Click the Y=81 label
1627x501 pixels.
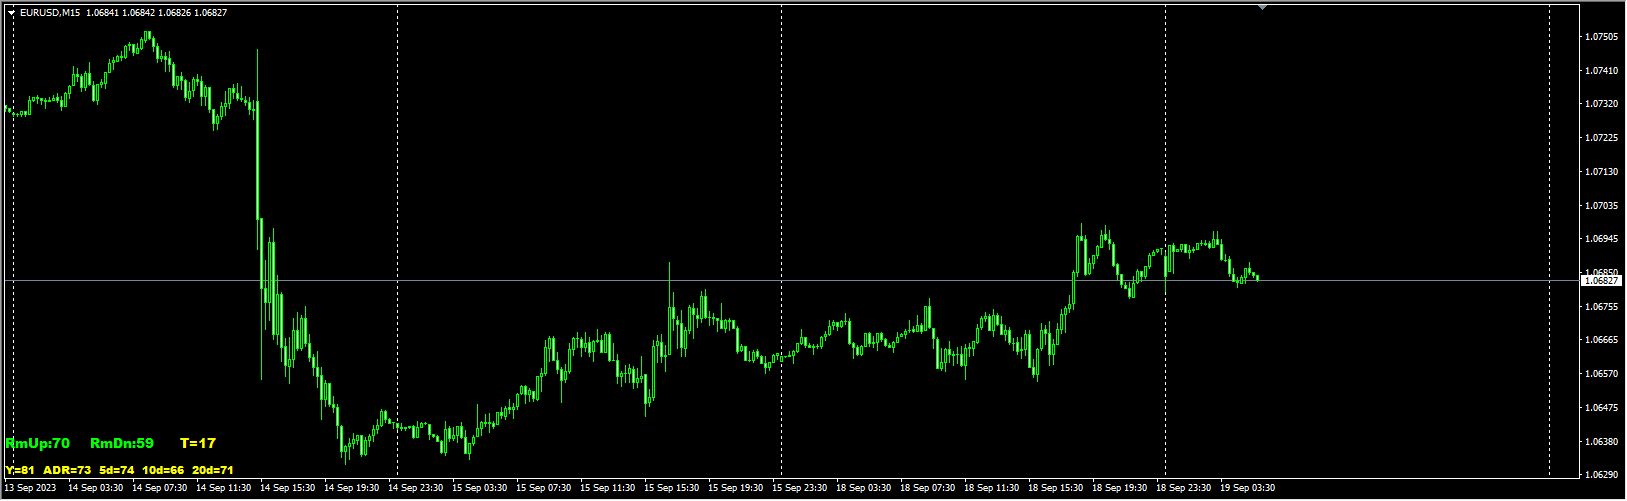[x=20, y=470]
